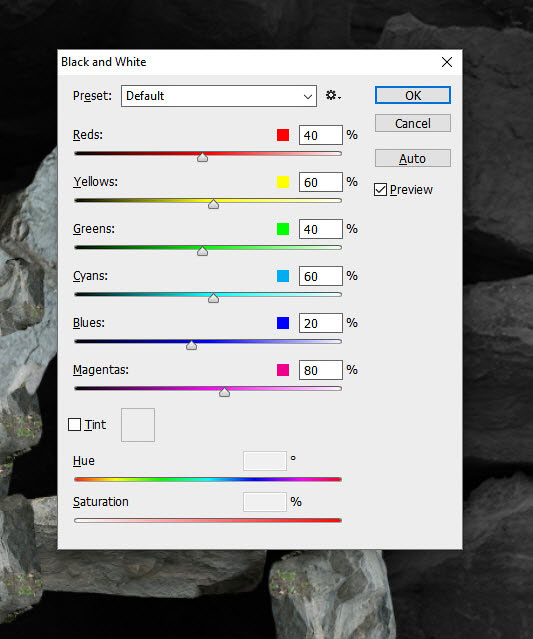The height and width of the screenshot is (639, 533).
Task: Click the Blues value field showing 20
Action: pyautogui.click(x=321, y=323)
